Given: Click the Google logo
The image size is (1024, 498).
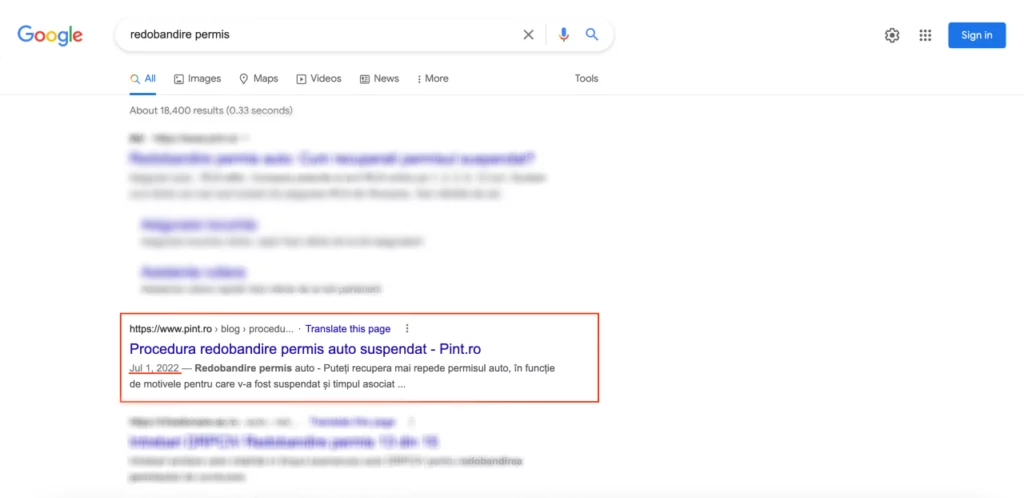Looking at the screenshot, I should pyautogui.click(x=50, y=35).
